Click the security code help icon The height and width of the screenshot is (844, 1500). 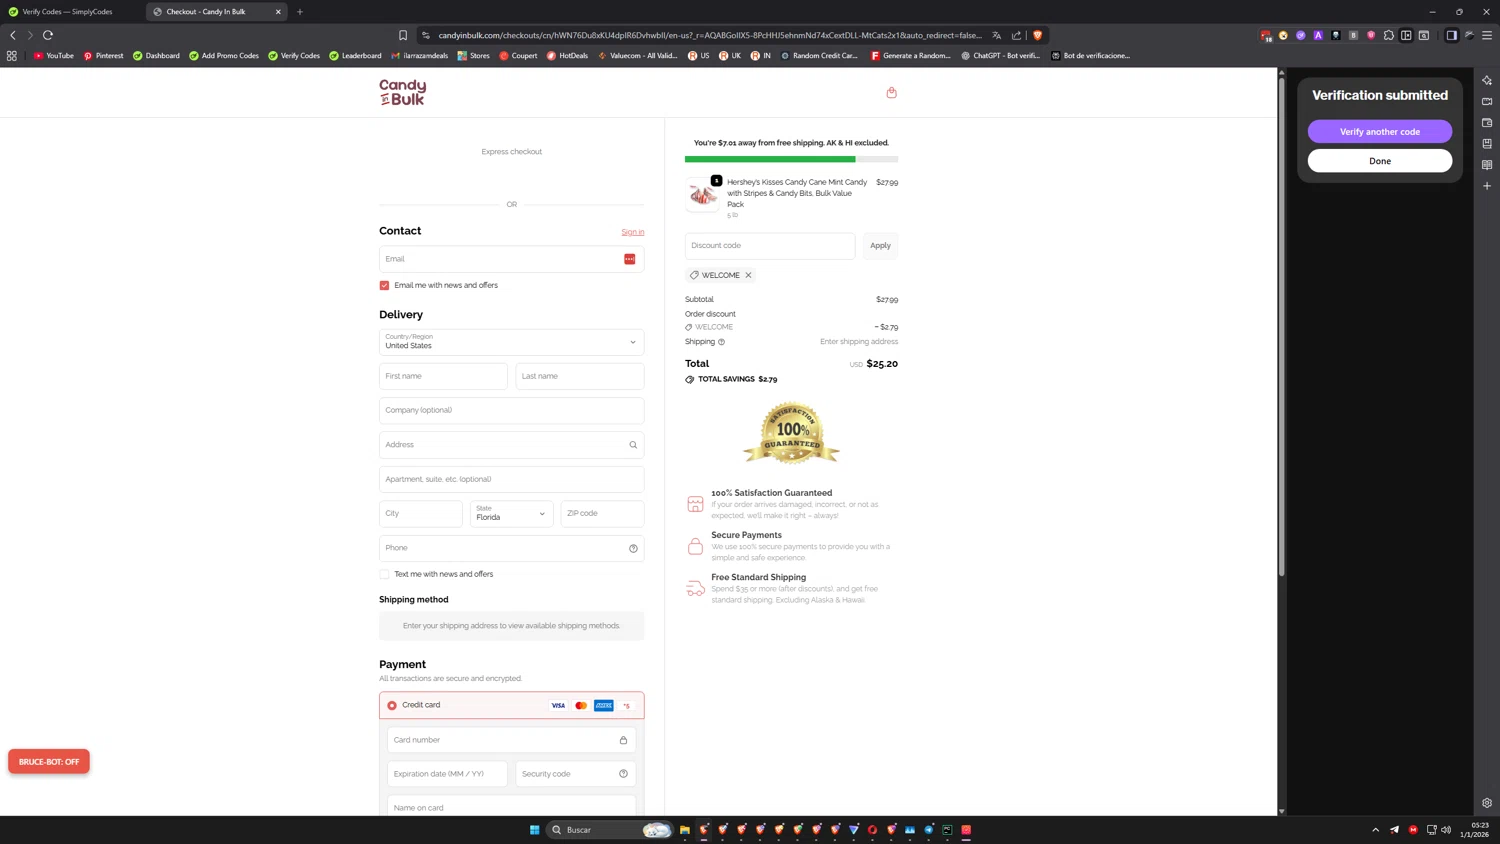tap(623, 774)
